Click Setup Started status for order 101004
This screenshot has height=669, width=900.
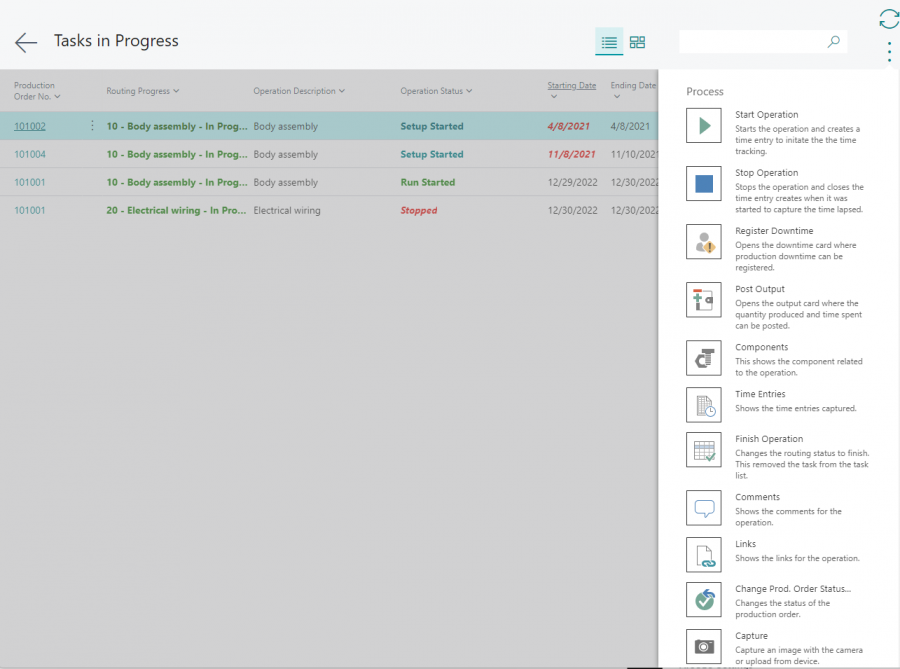(432, 154)
